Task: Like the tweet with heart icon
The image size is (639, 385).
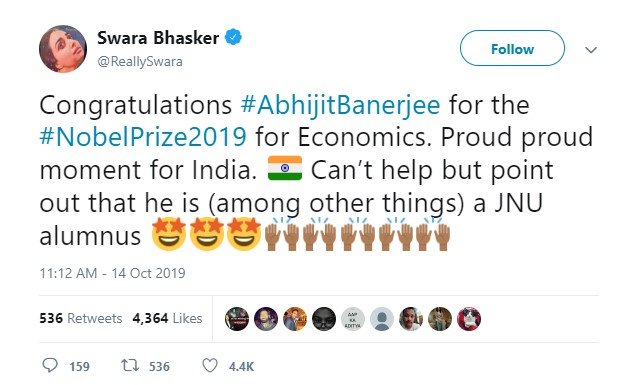Action: (x=210, y=365)
